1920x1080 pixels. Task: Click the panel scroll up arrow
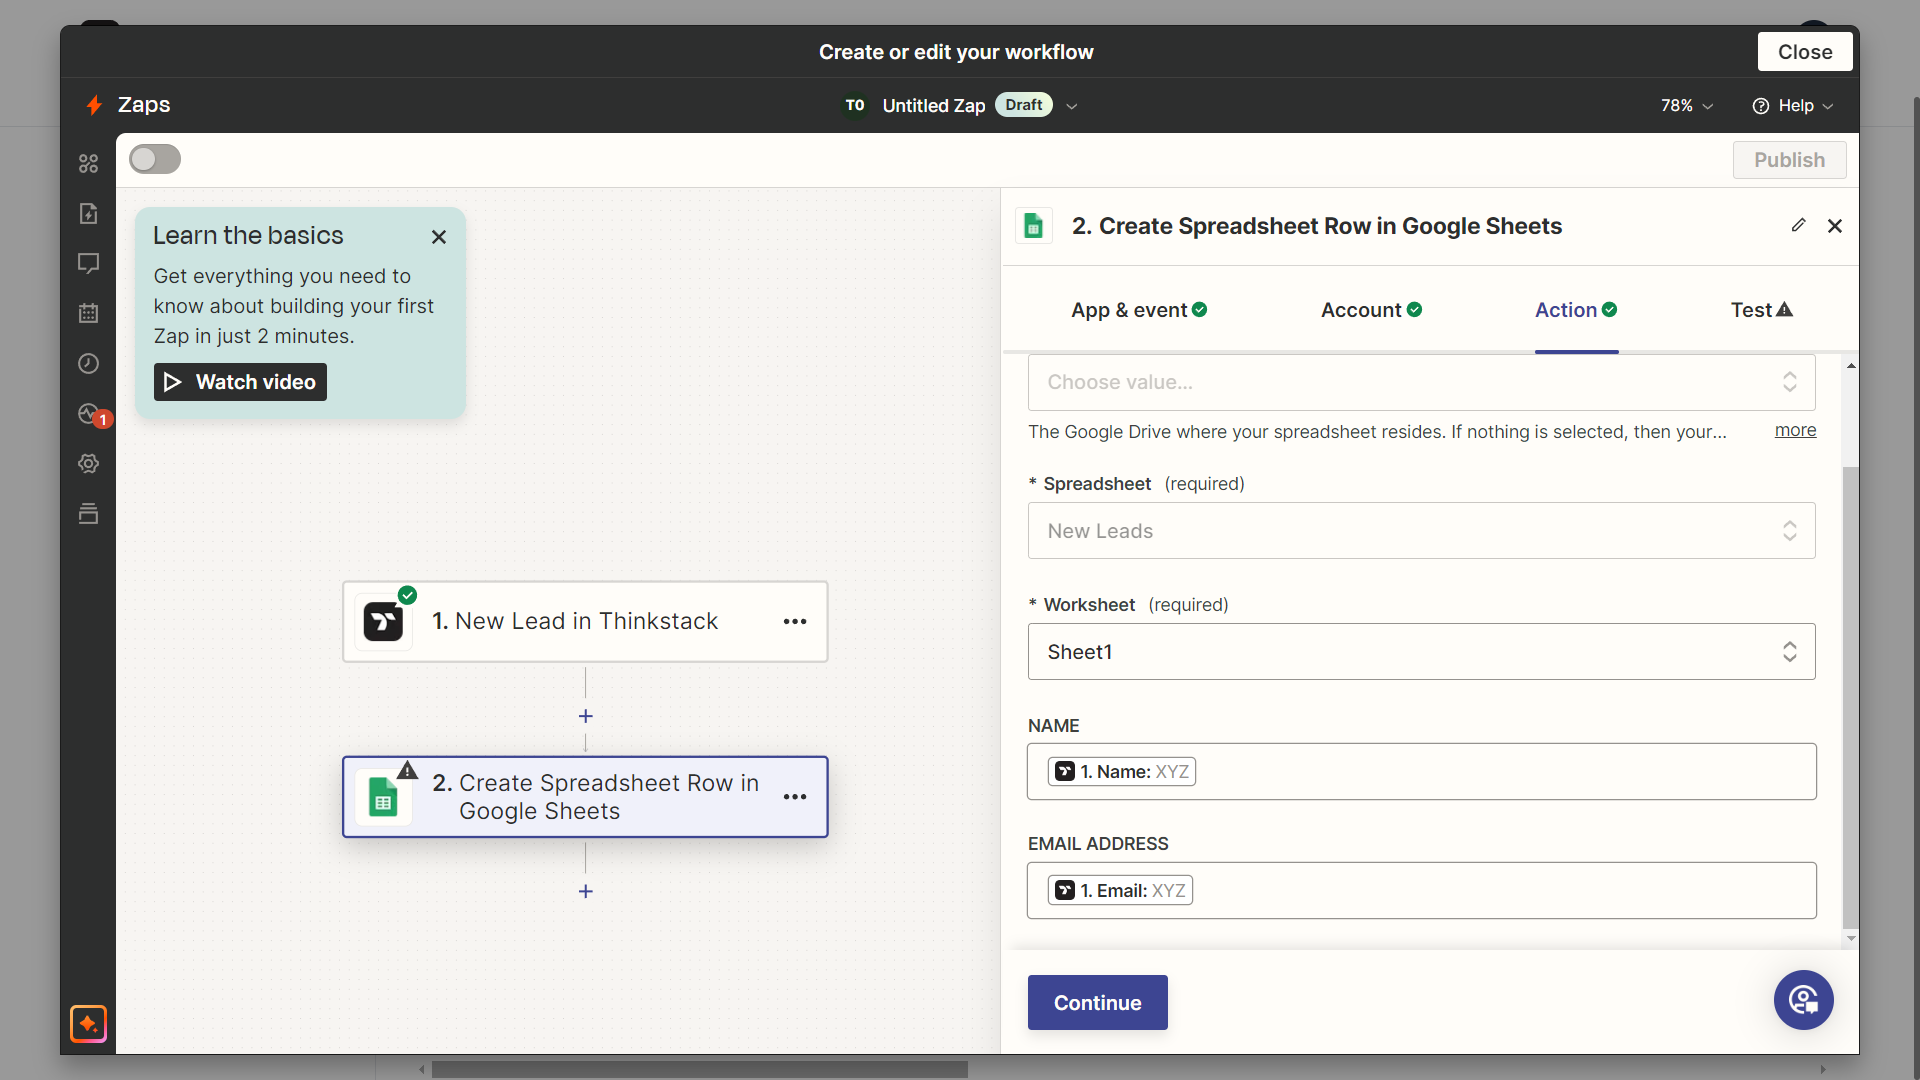coord(1851,366)
